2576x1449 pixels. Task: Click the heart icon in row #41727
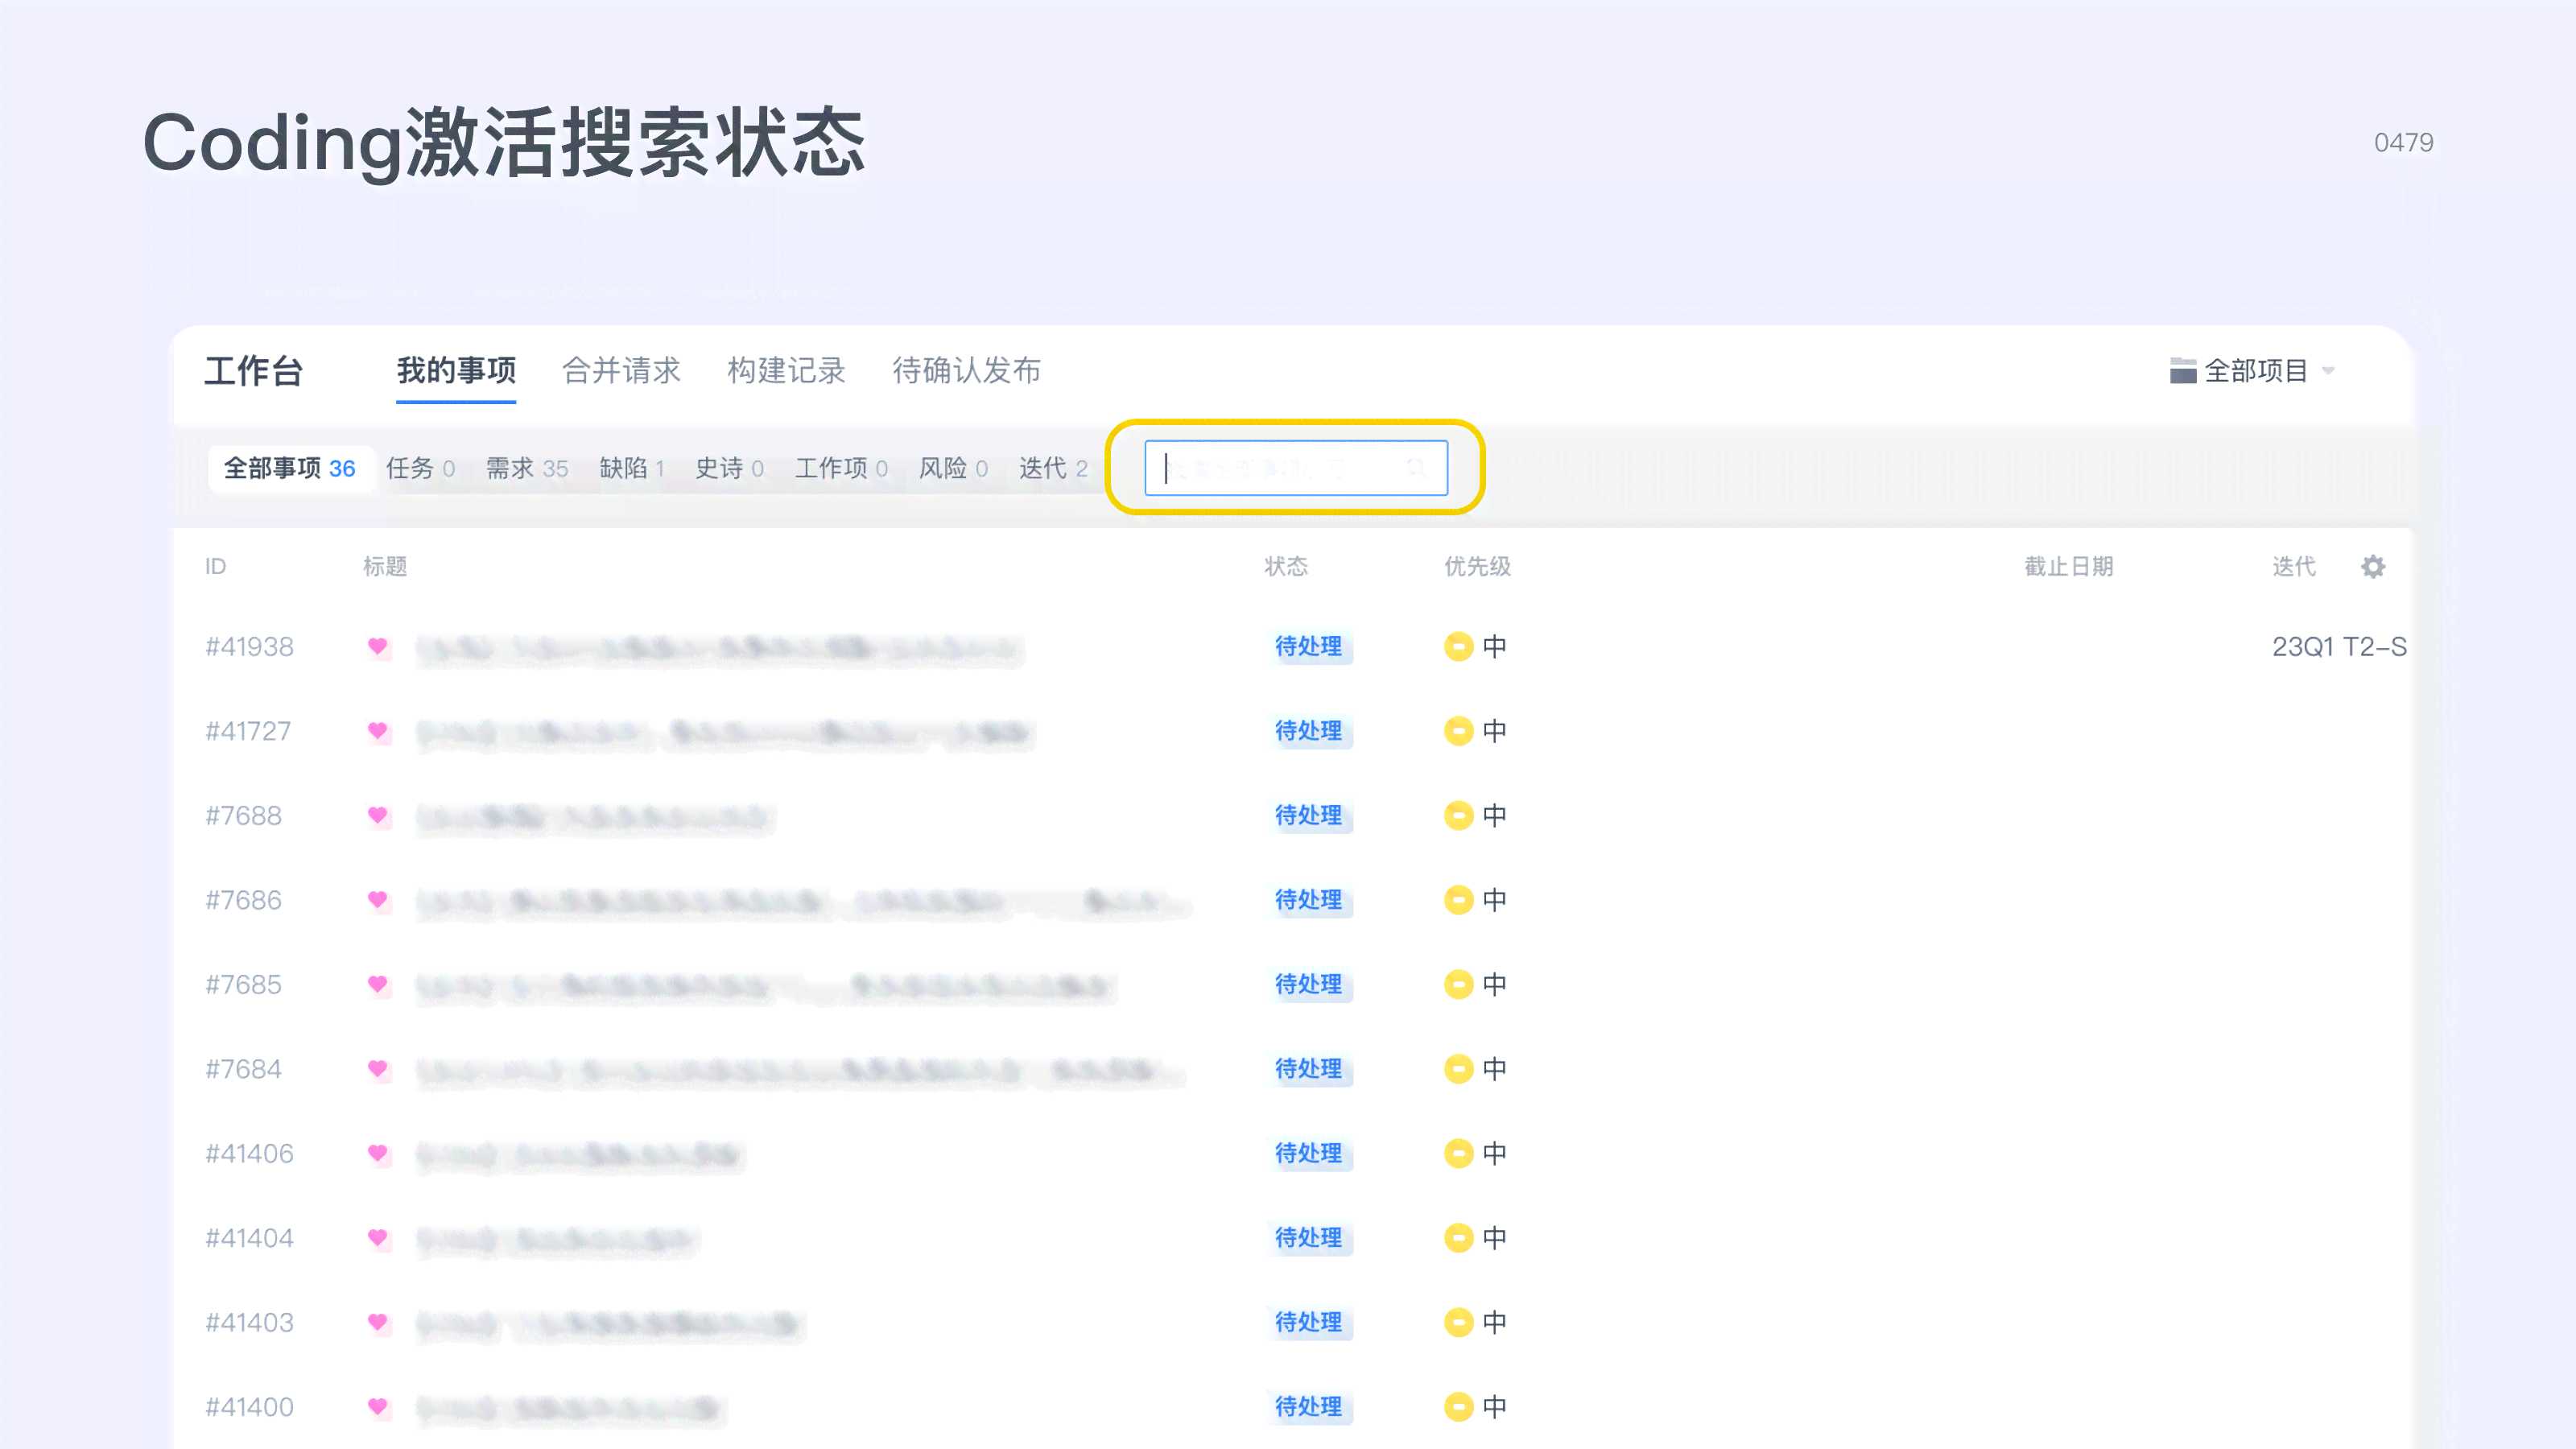click(x=377, y=731)
